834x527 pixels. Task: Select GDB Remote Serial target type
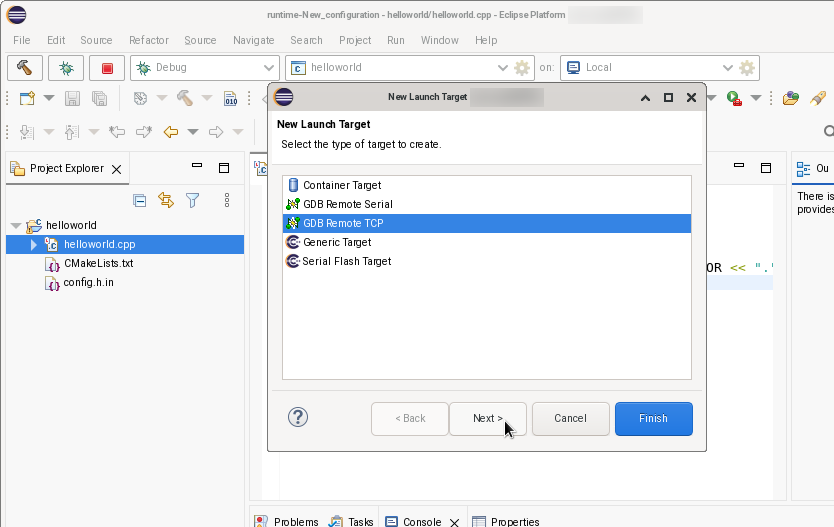pos(487,204)
